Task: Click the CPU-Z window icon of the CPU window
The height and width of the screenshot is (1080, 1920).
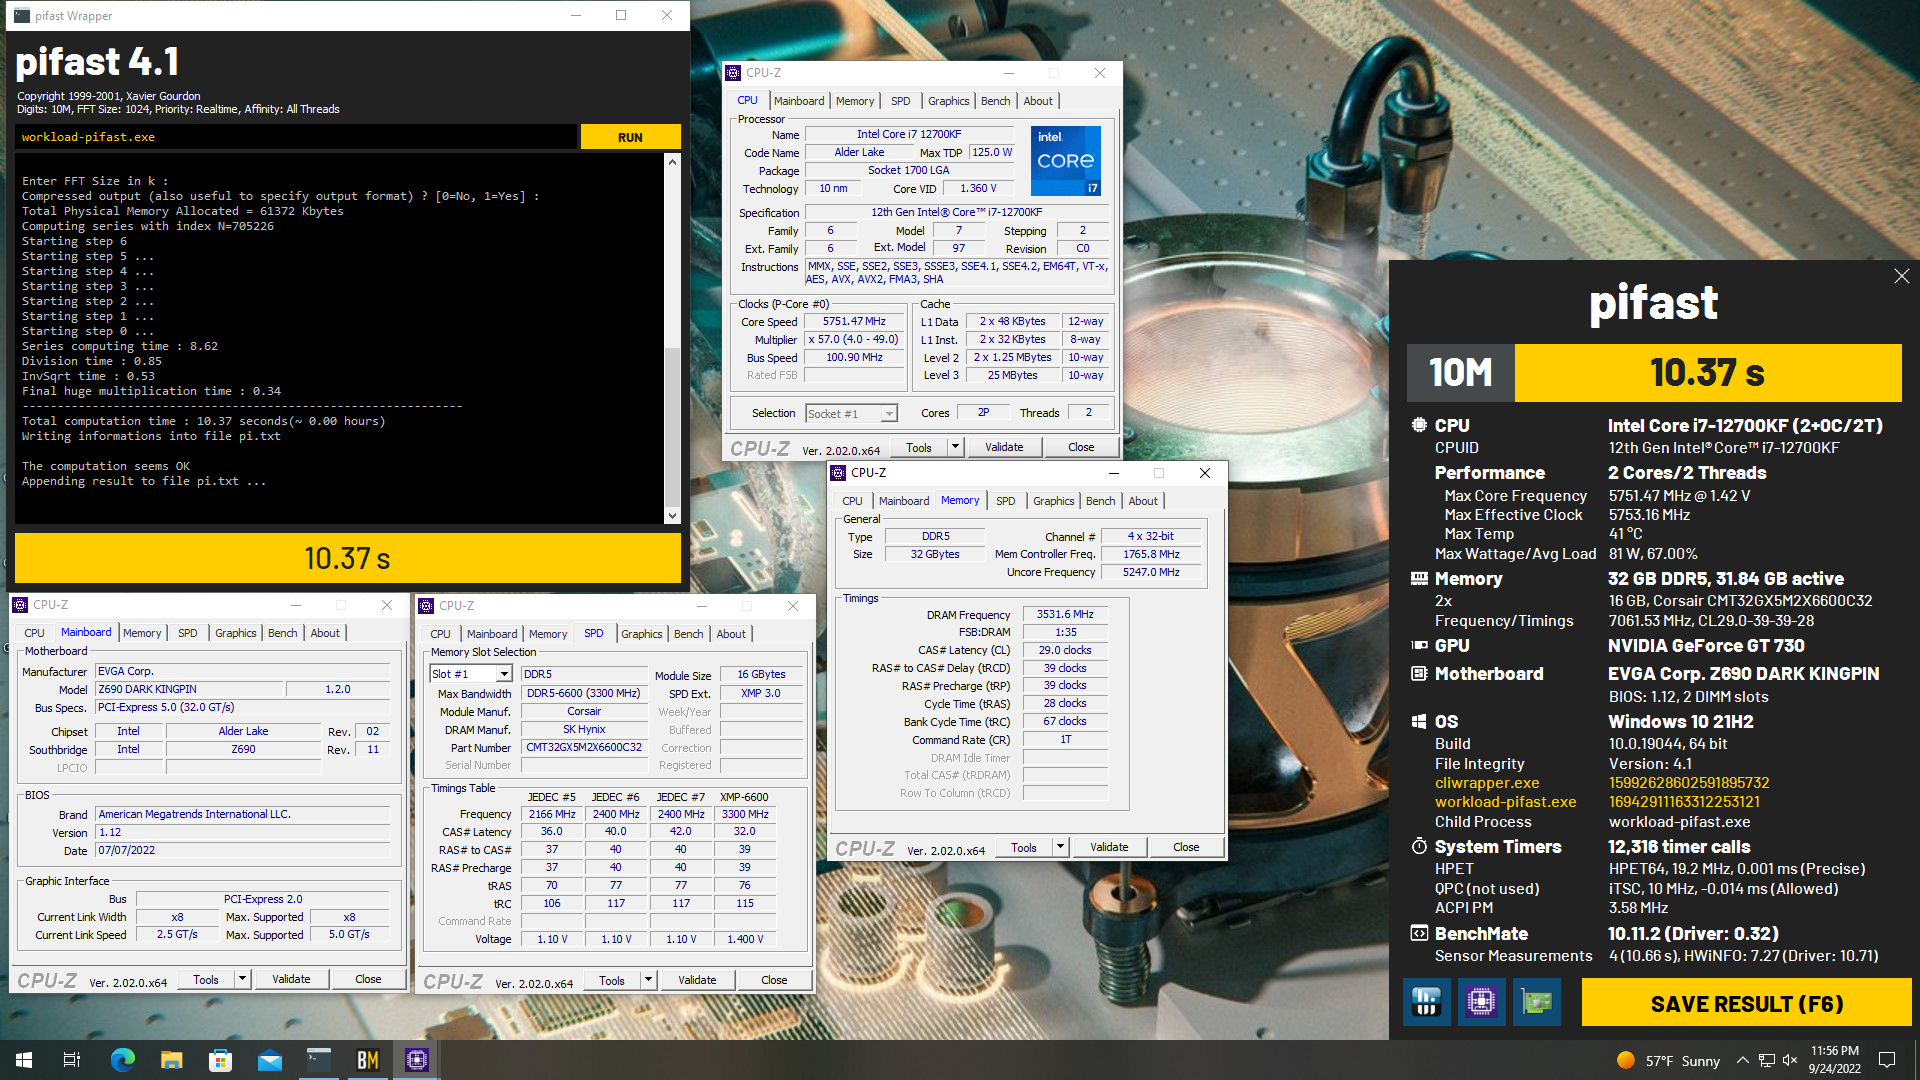Action: tap(733, 73)
